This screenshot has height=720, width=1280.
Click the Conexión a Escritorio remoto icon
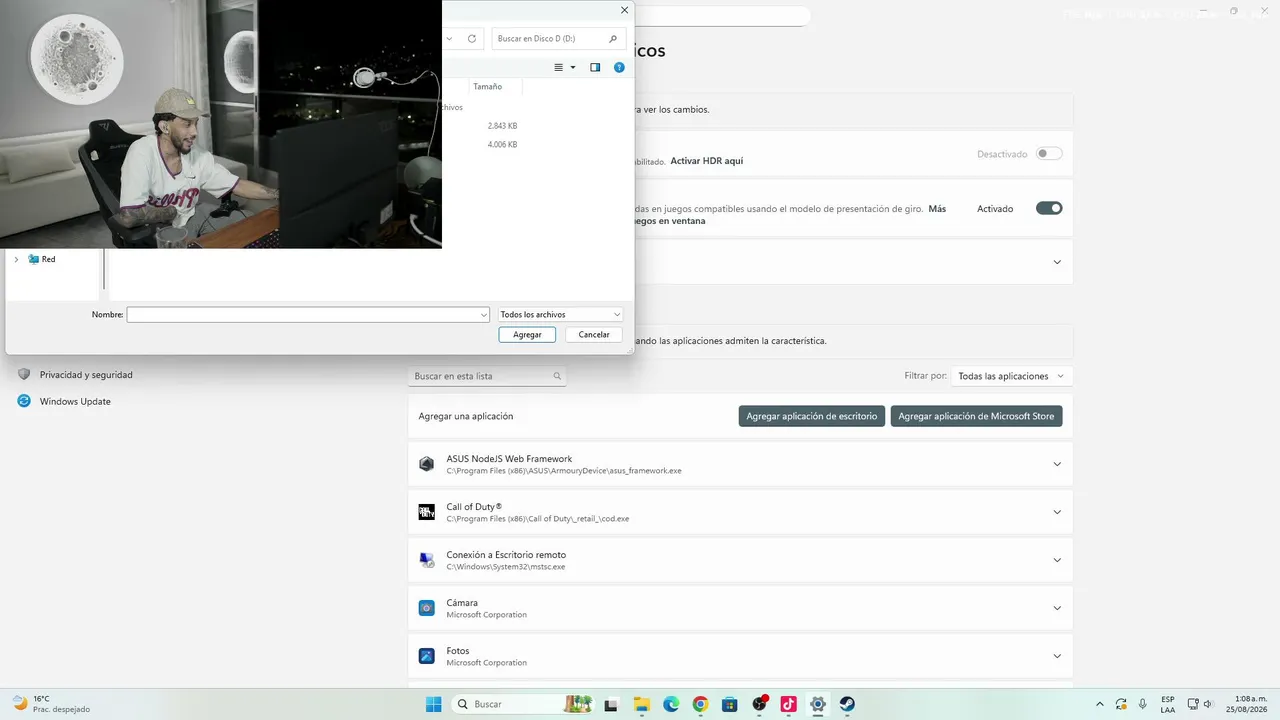click(x=426, y=560)
